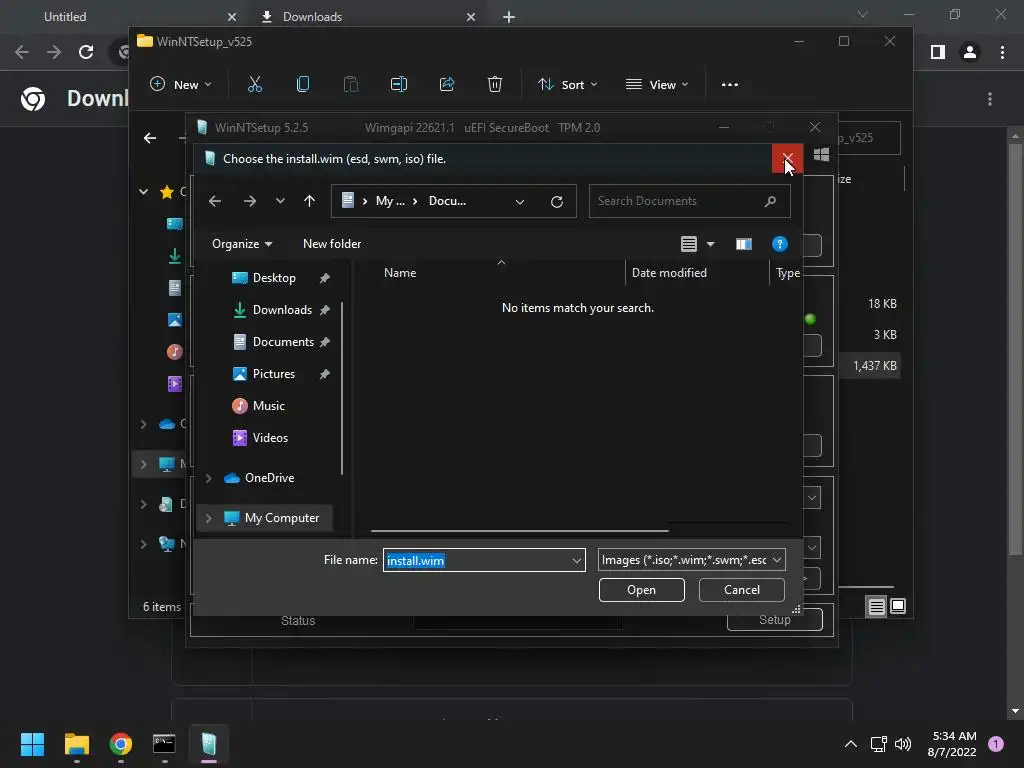Select Downloads in dialog sidebar
The width and height of the screenshot is (1024, 768).
click(282, 310)
